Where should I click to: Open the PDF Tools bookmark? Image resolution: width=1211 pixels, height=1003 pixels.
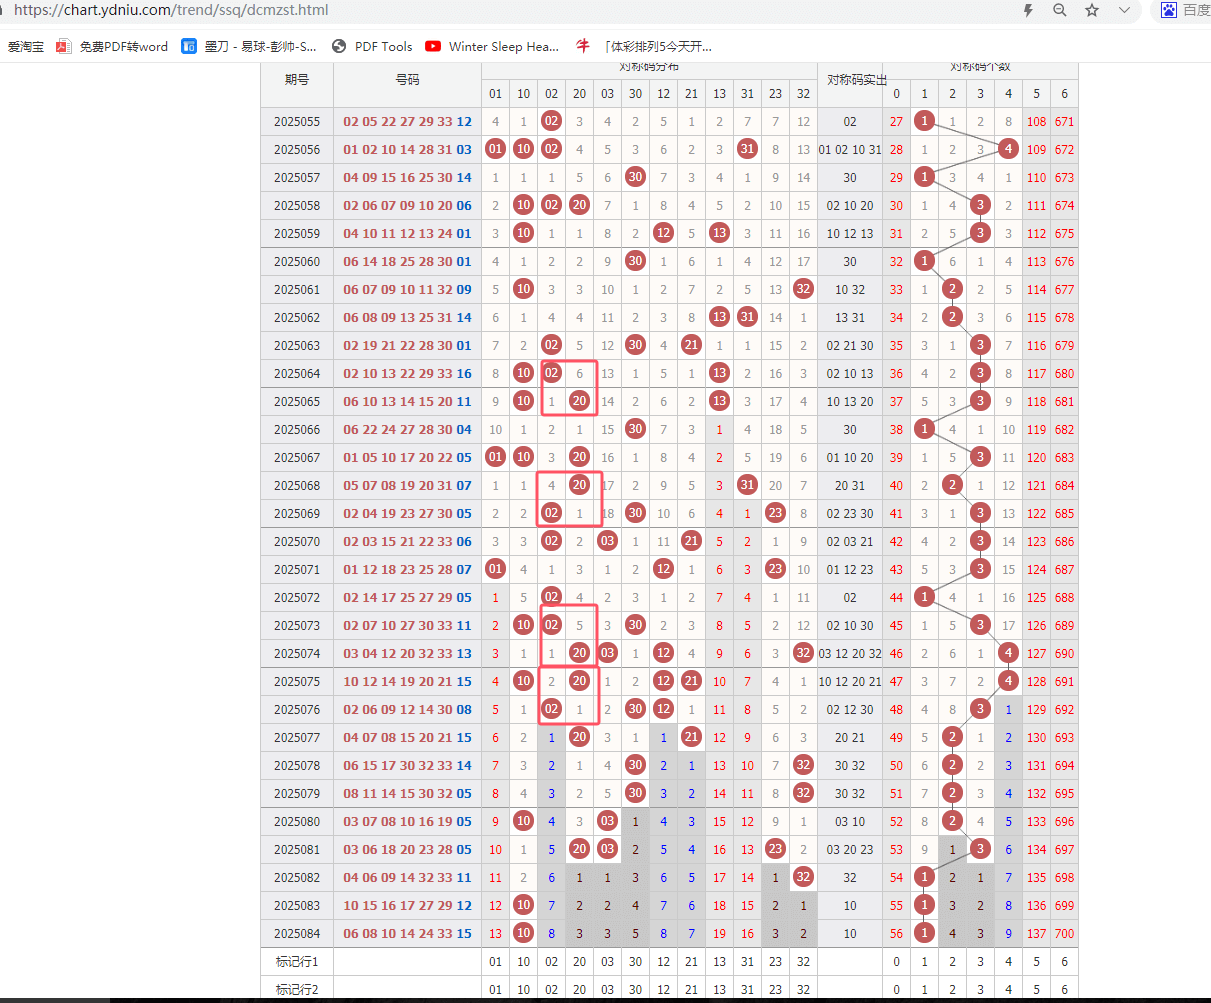[372, 46]
